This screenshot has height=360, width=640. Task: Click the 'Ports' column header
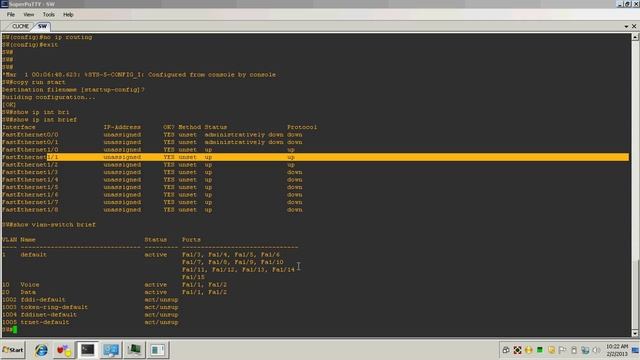coord(191,240)
